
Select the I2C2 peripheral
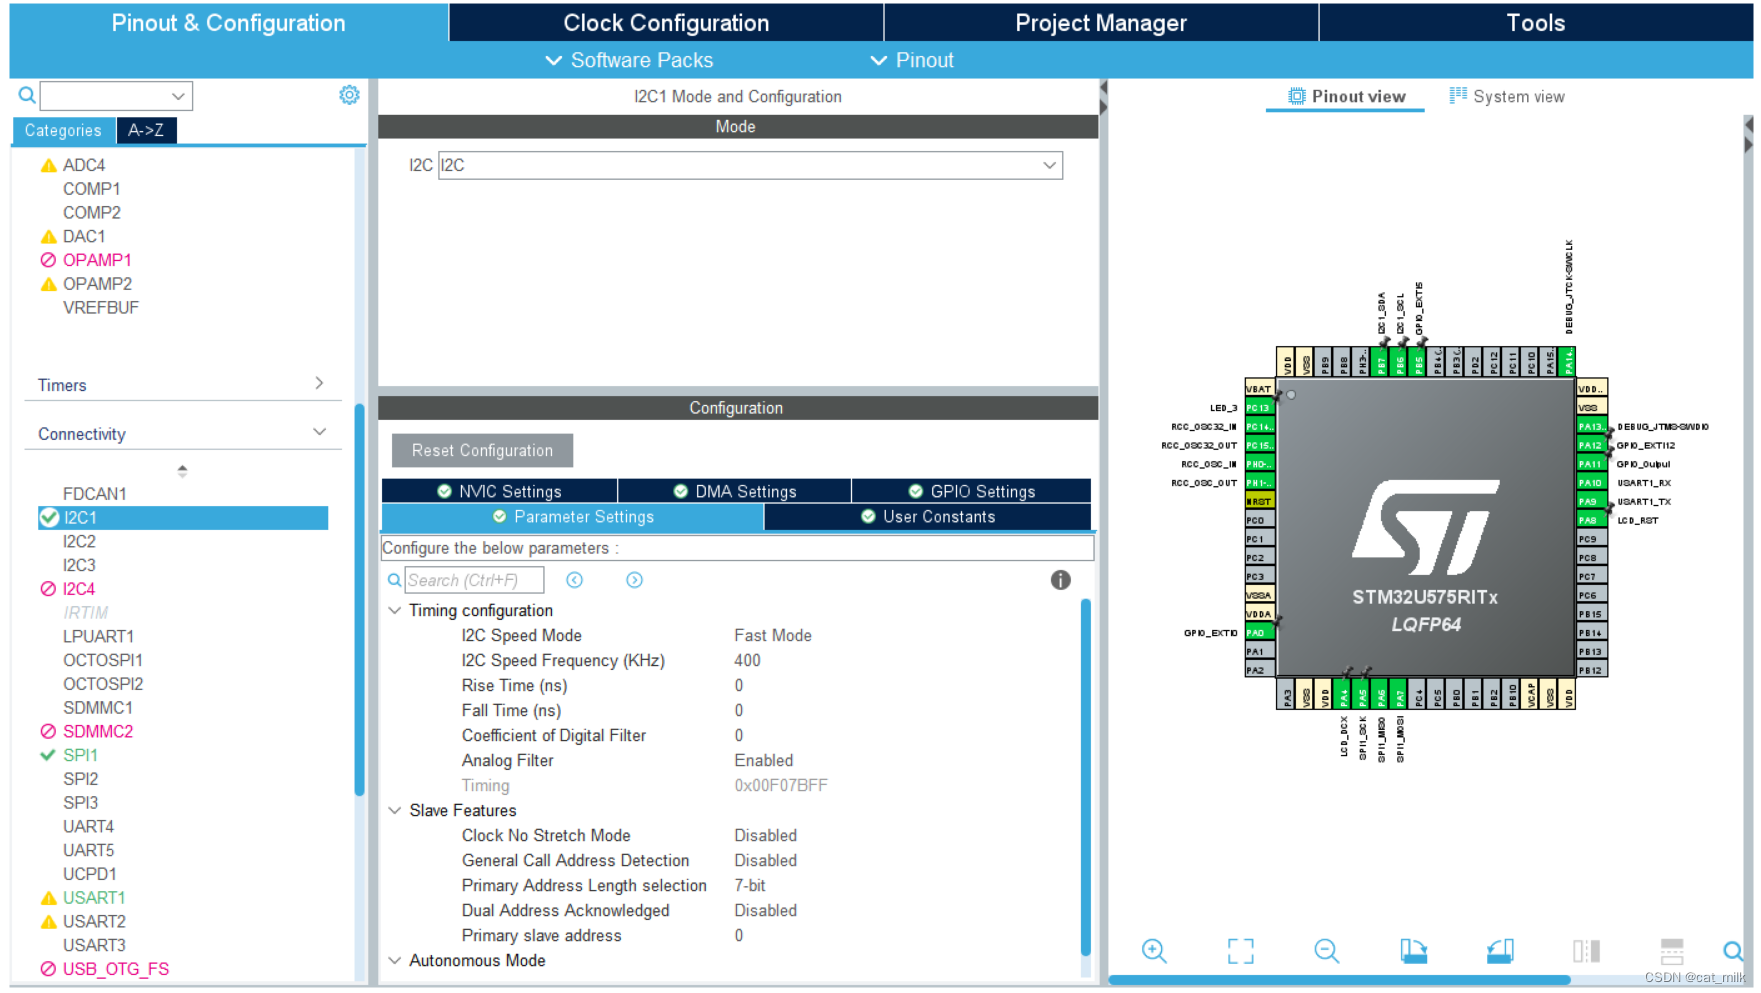79,541
